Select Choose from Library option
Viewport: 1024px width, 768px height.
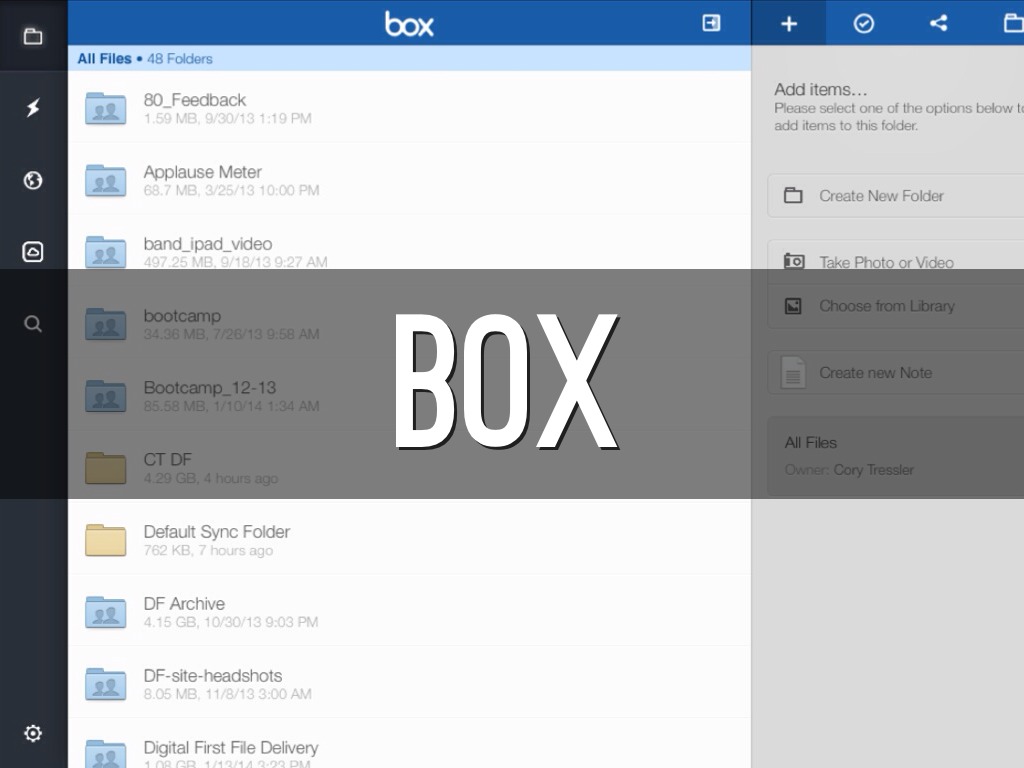pos(886,306)
